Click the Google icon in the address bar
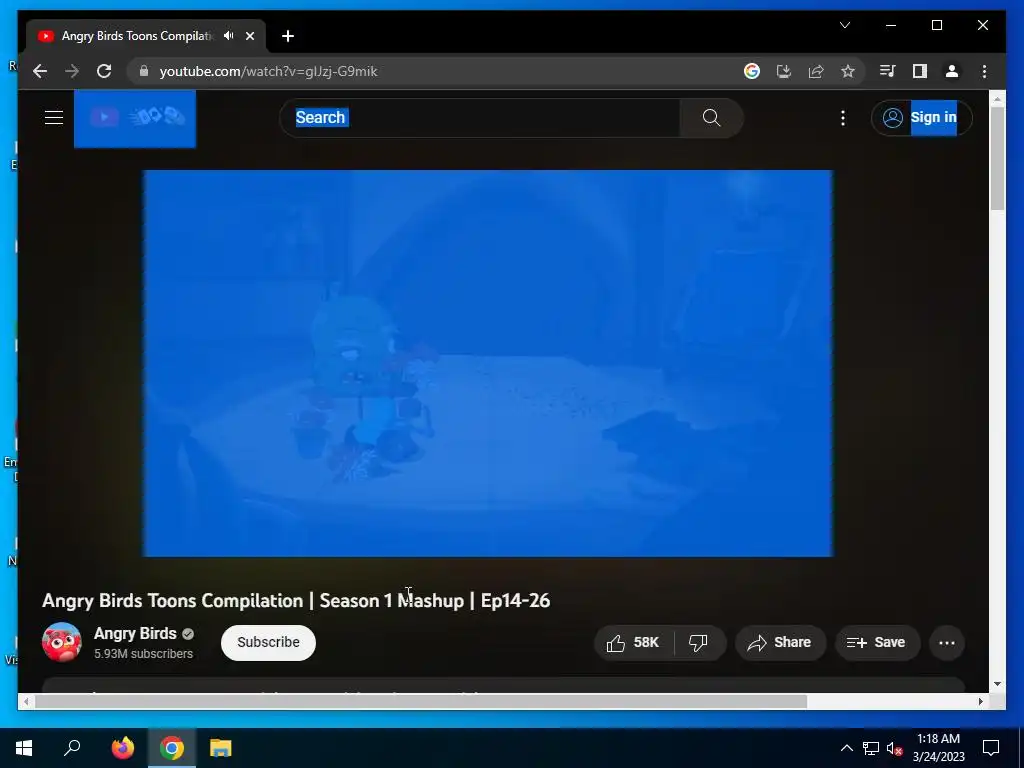Screen dimensions: 1024x768 (x=752, y=71)
